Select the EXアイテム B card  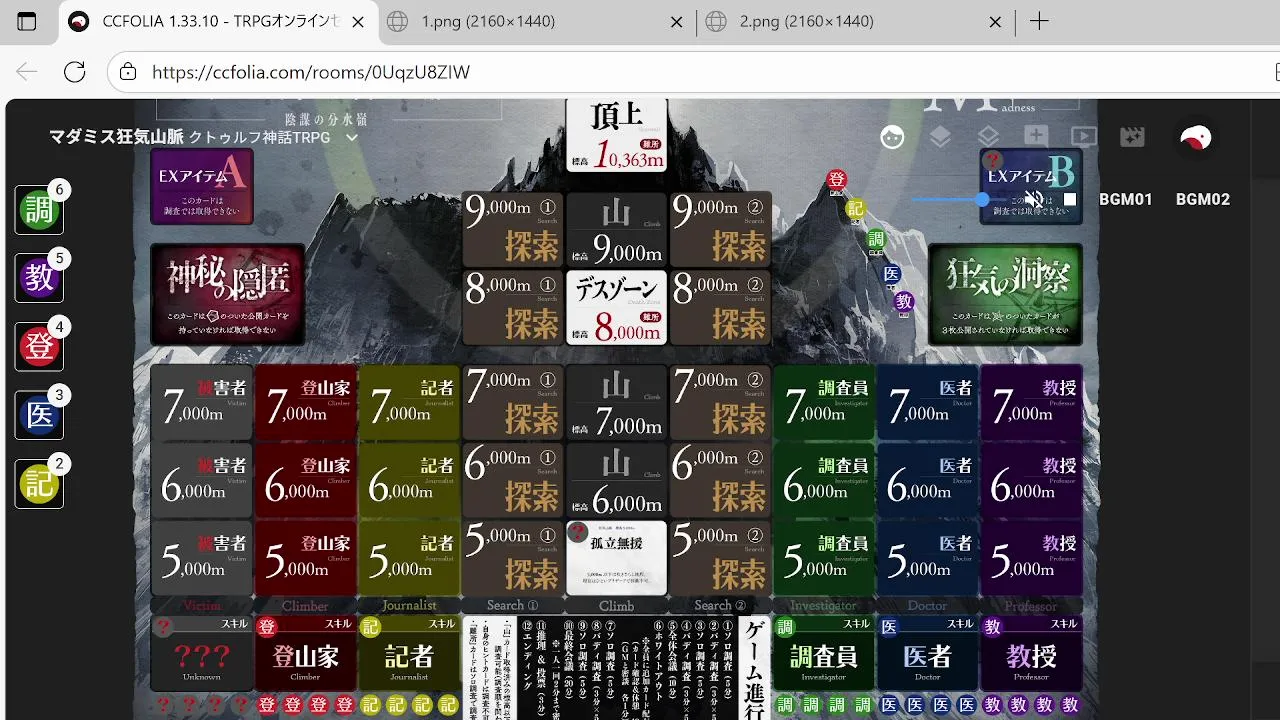click(x=1031, y=187)
